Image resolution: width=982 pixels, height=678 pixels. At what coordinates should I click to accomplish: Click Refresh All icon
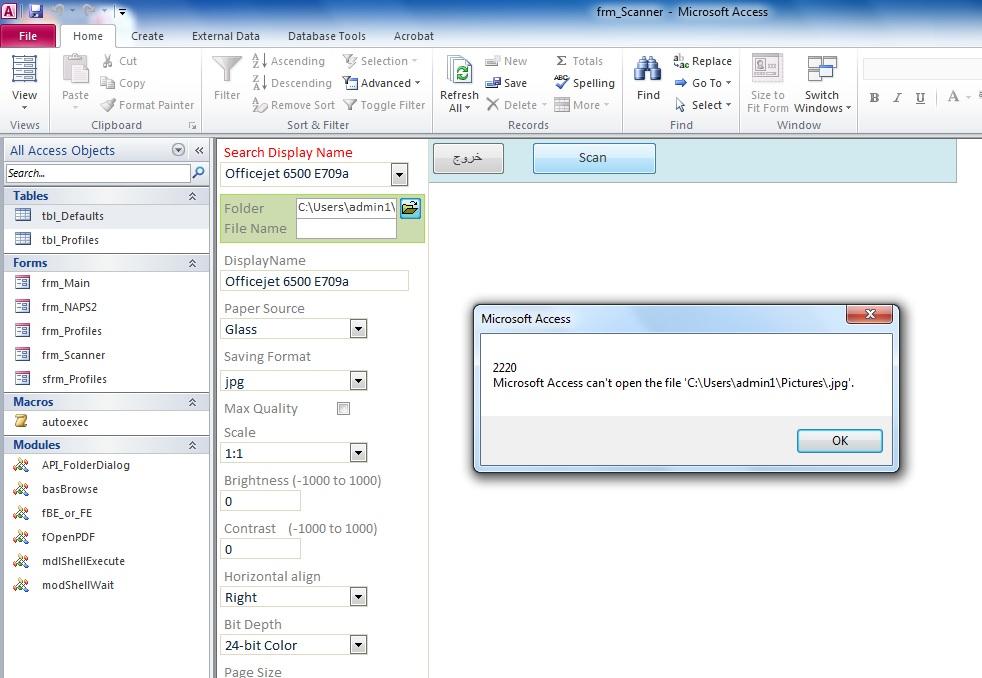click(x=459, y=70)
